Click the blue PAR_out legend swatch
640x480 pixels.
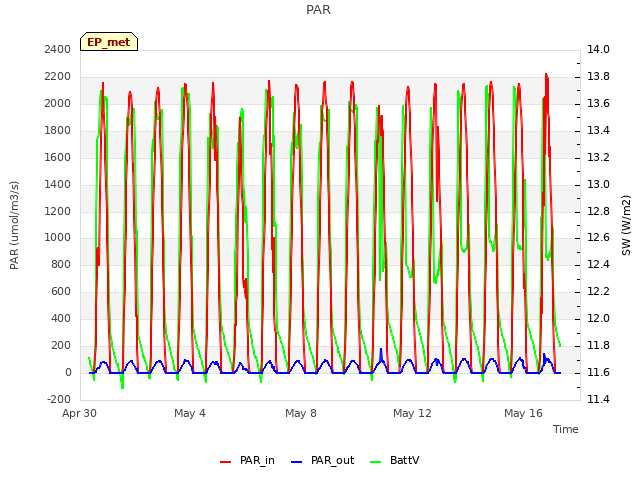296,462
